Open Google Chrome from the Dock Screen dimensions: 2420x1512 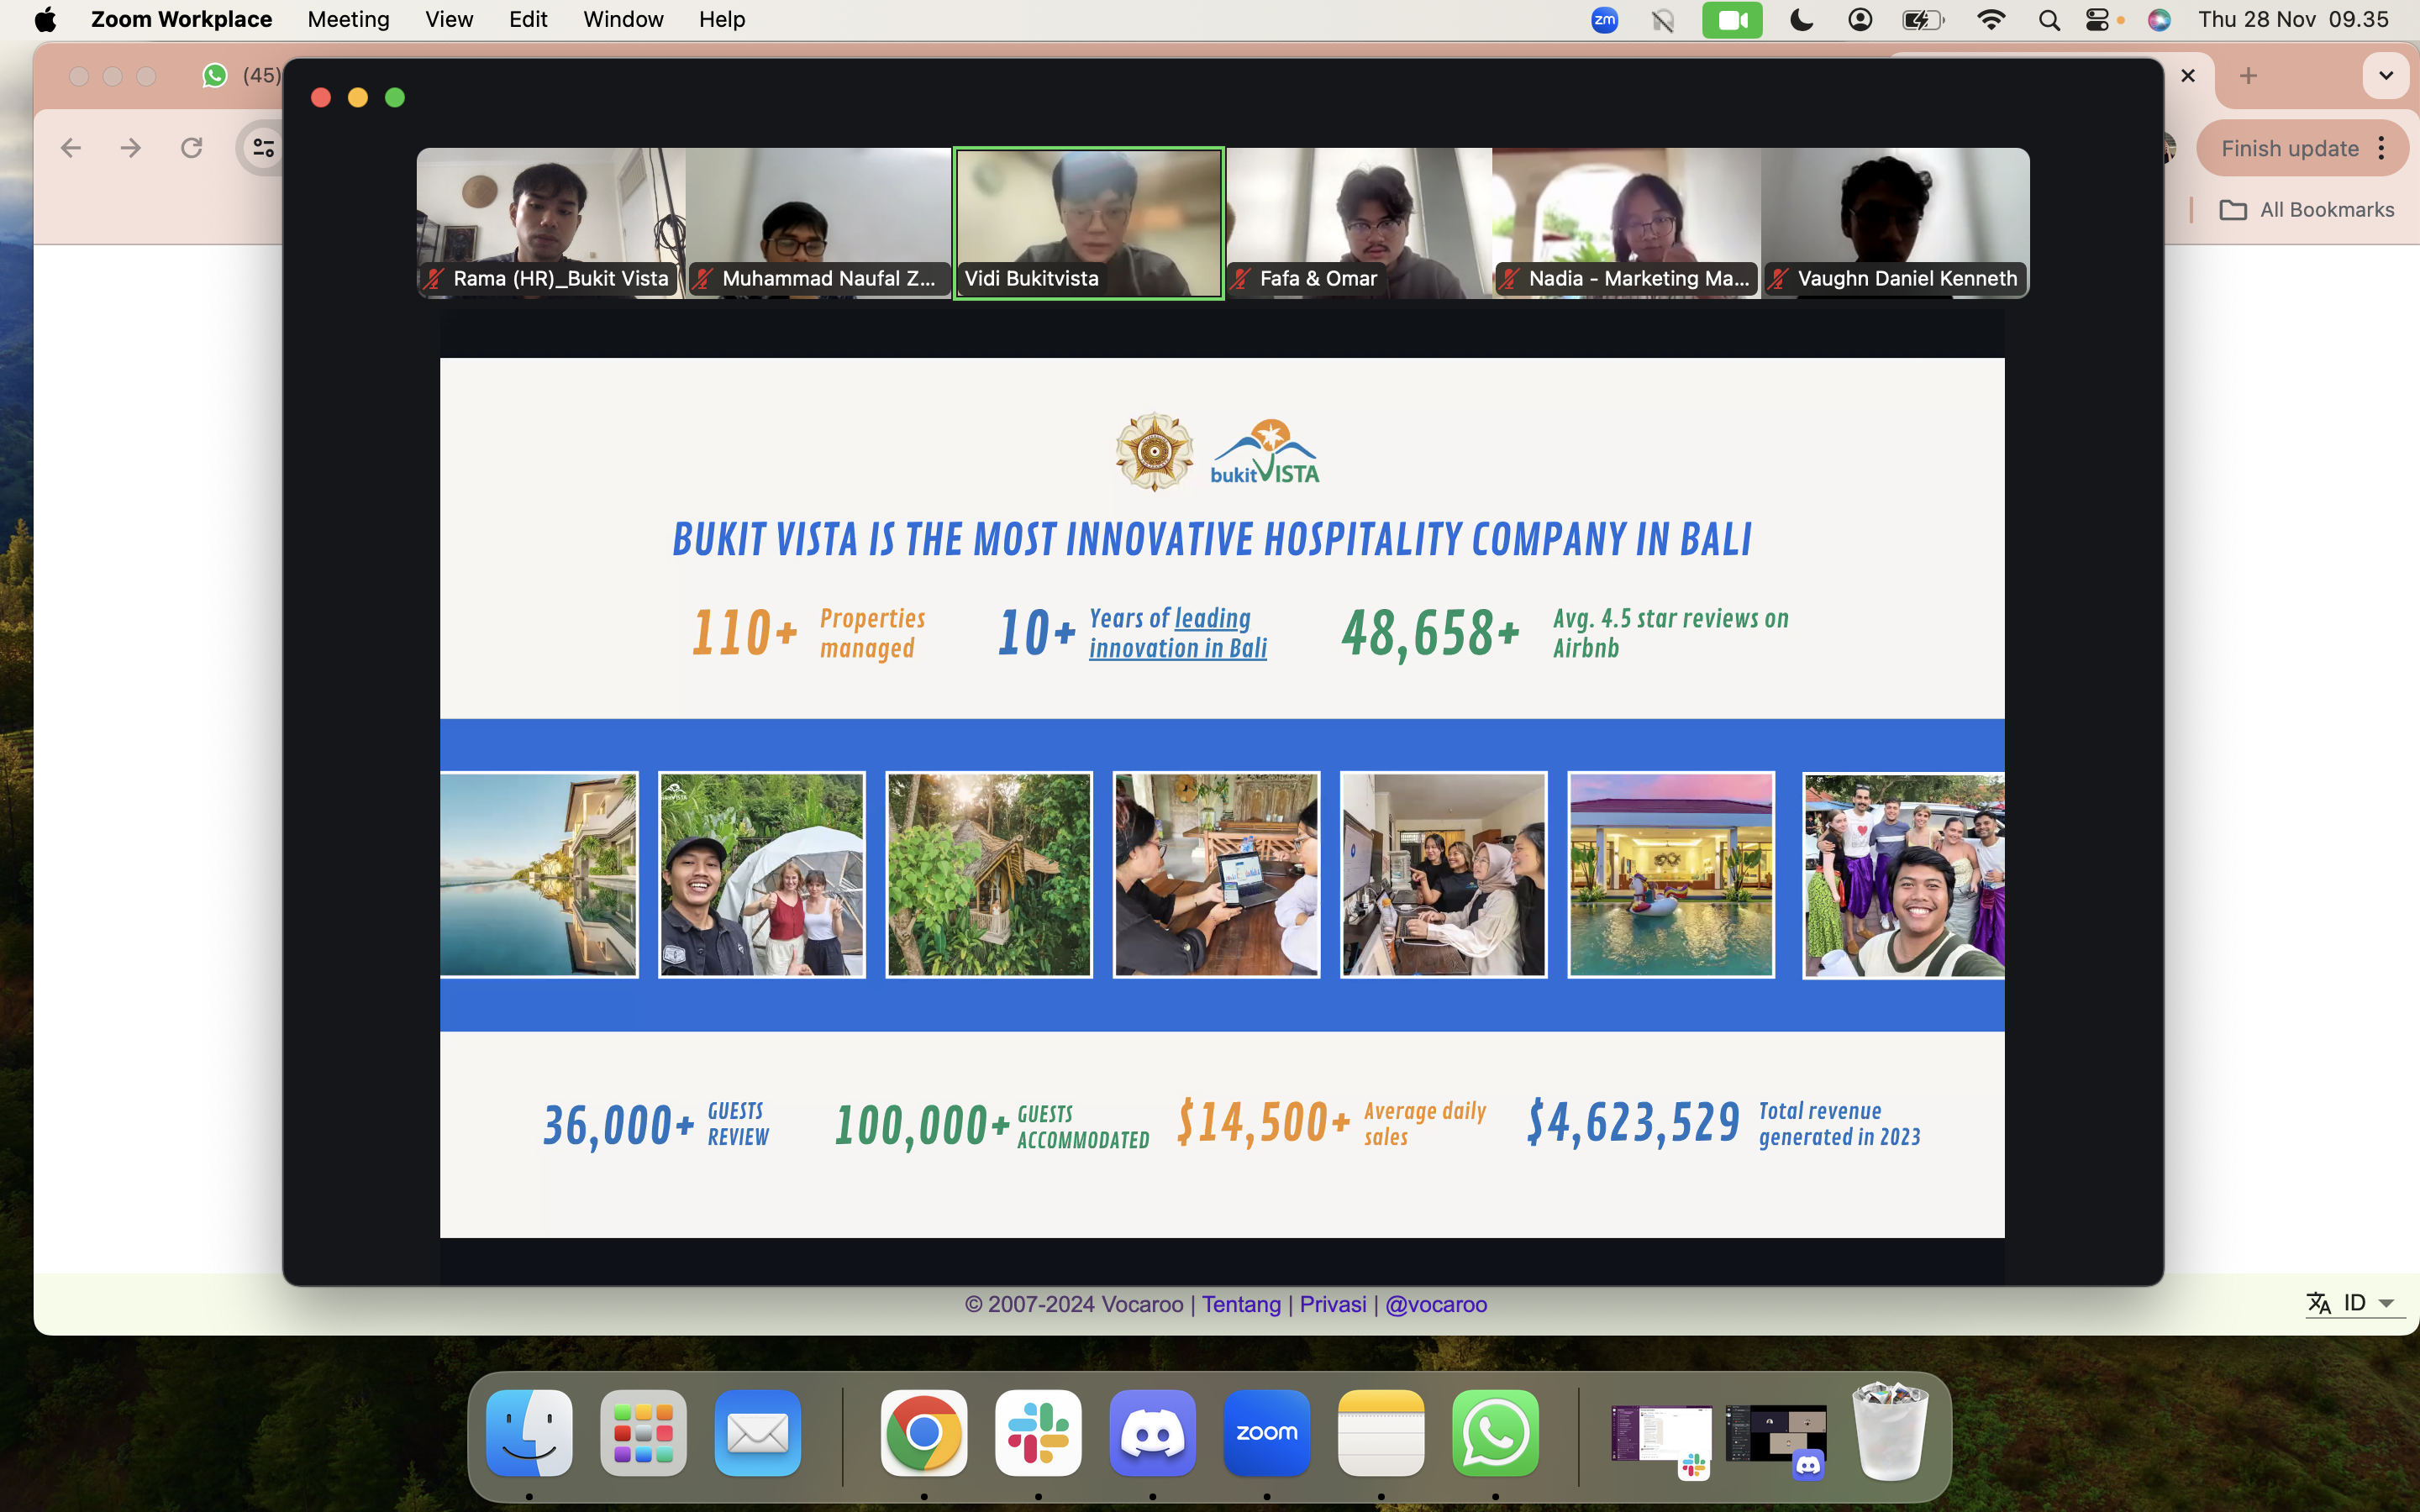(x=924, y=1432)
